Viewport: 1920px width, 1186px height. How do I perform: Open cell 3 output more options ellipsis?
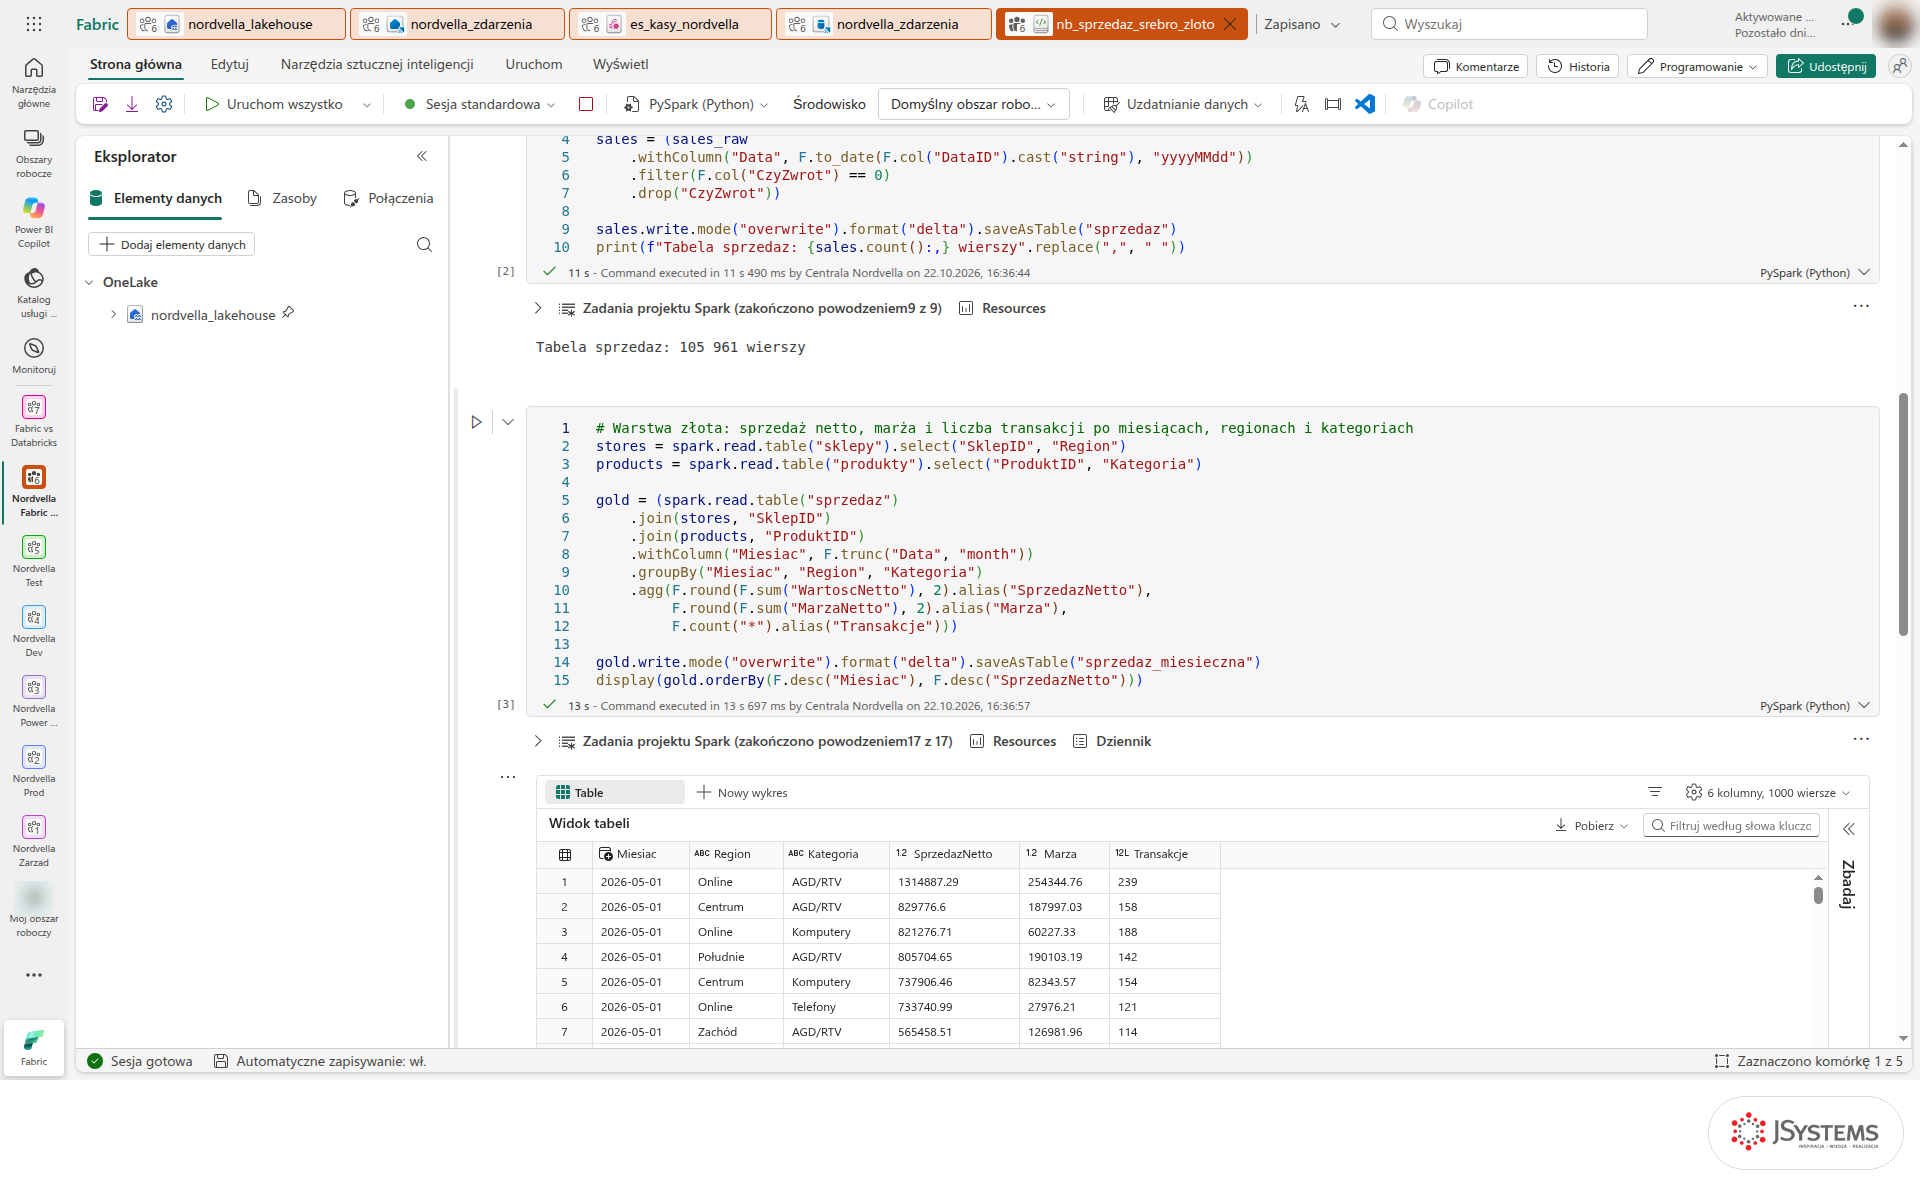coord(1861,739)
